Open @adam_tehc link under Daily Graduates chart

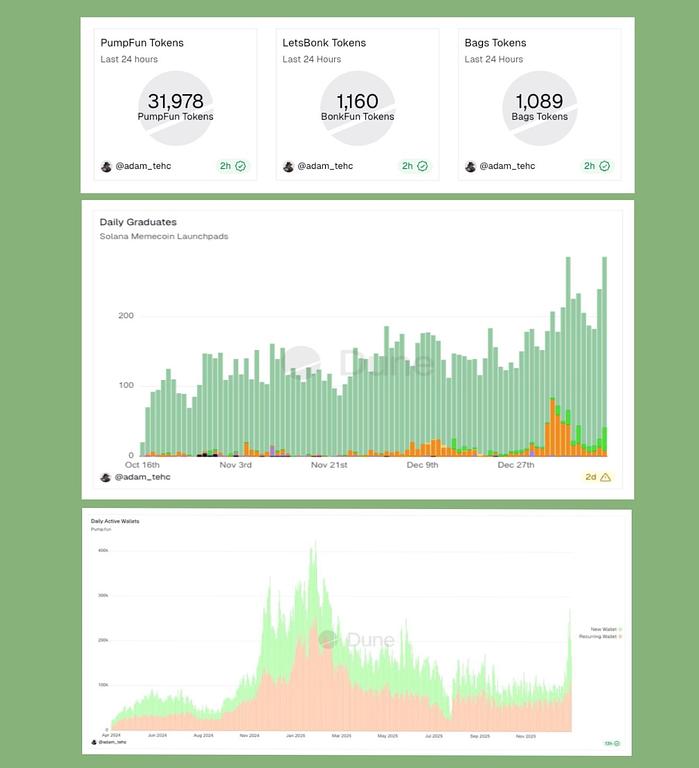pos(143,478)
